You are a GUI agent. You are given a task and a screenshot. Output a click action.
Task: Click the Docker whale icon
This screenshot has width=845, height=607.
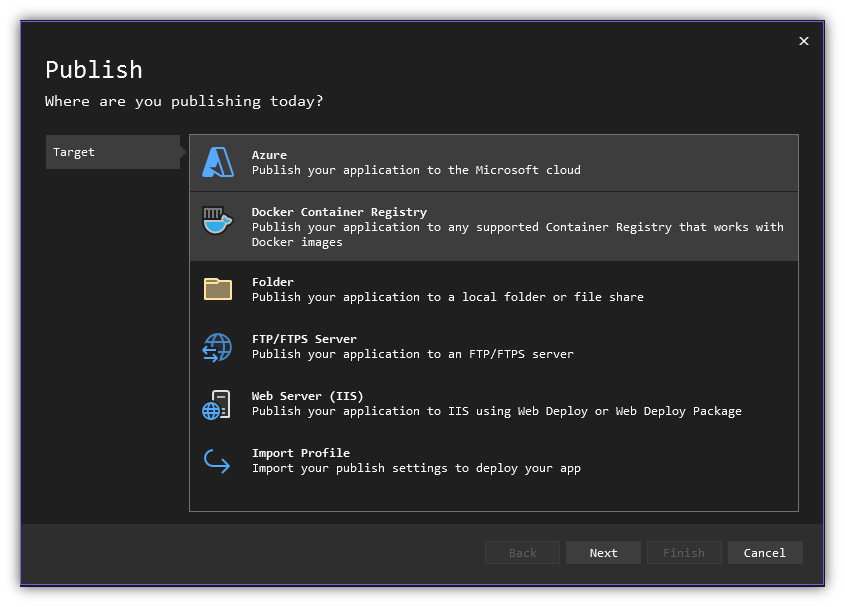[x=218, y=220]
